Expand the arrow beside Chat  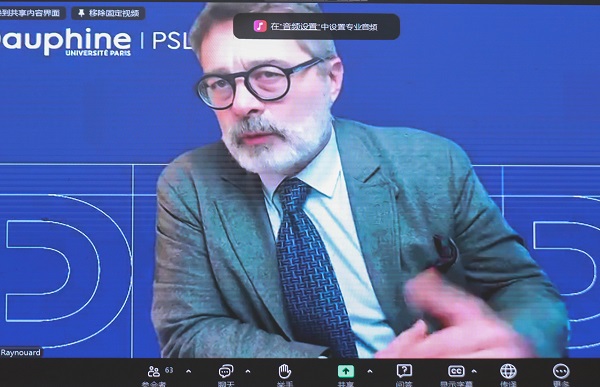point(248,371)
